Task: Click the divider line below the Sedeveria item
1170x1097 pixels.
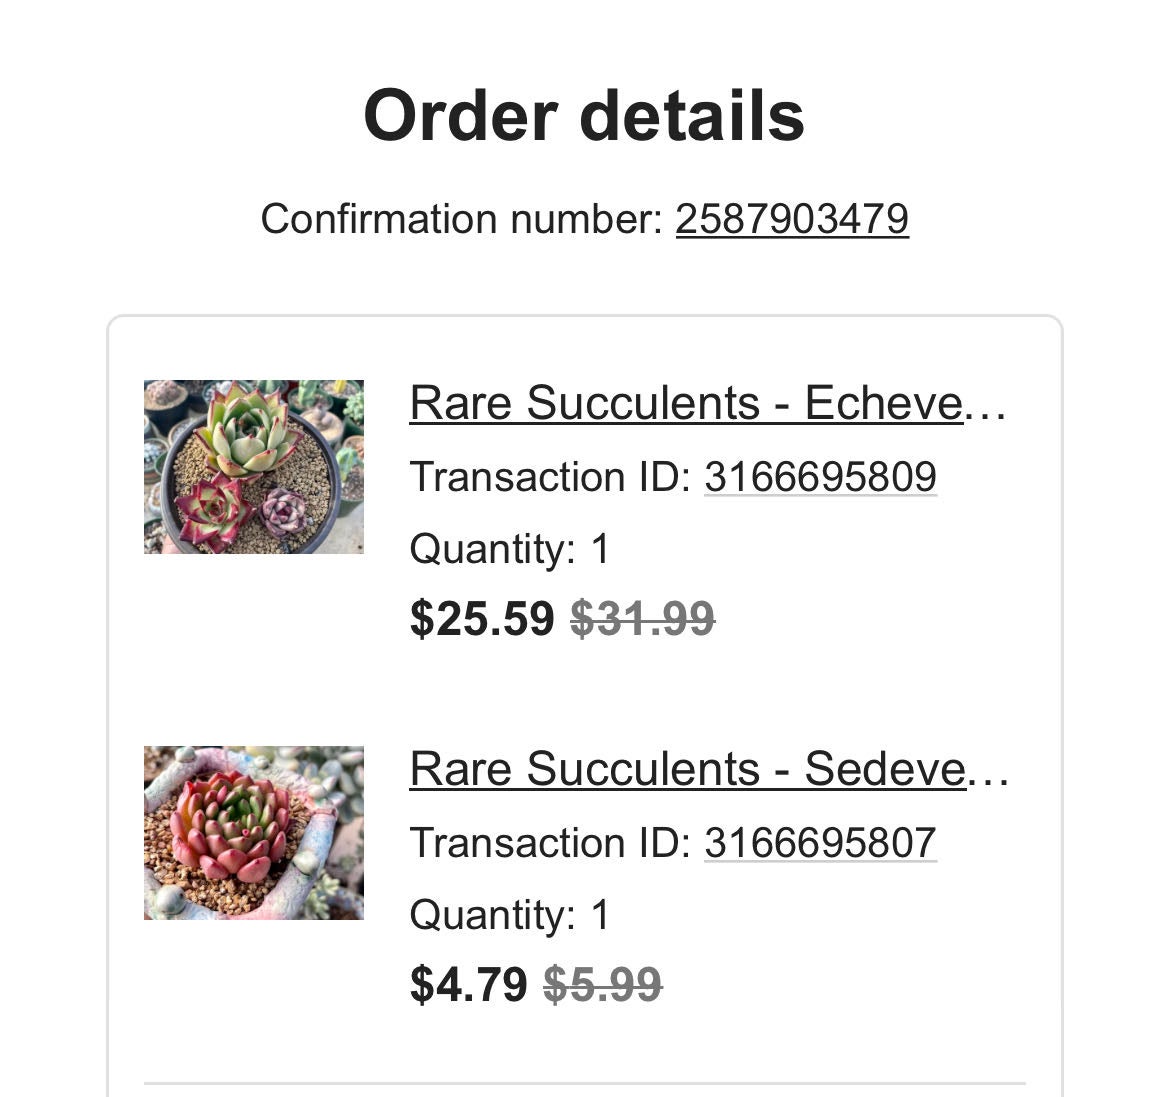Action: click(x=584, y=1083)
